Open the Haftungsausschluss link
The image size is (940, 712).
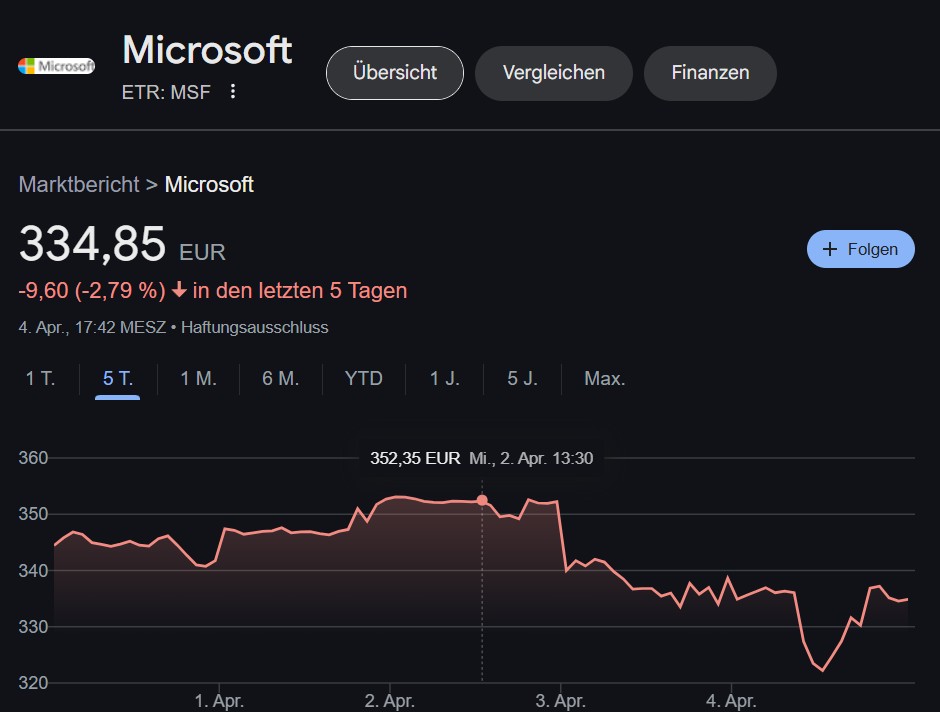point(254,327)
